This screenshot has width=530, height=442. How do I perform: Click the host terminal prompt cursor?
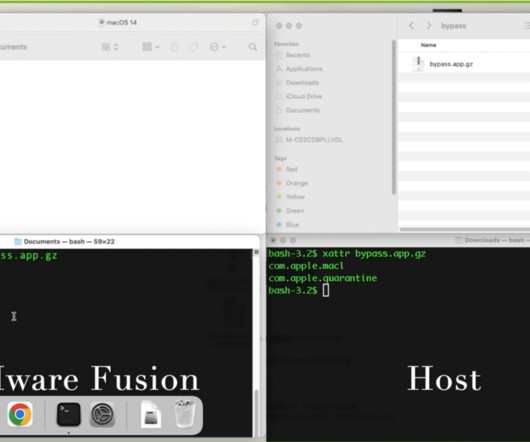click(x=326, y=290)
